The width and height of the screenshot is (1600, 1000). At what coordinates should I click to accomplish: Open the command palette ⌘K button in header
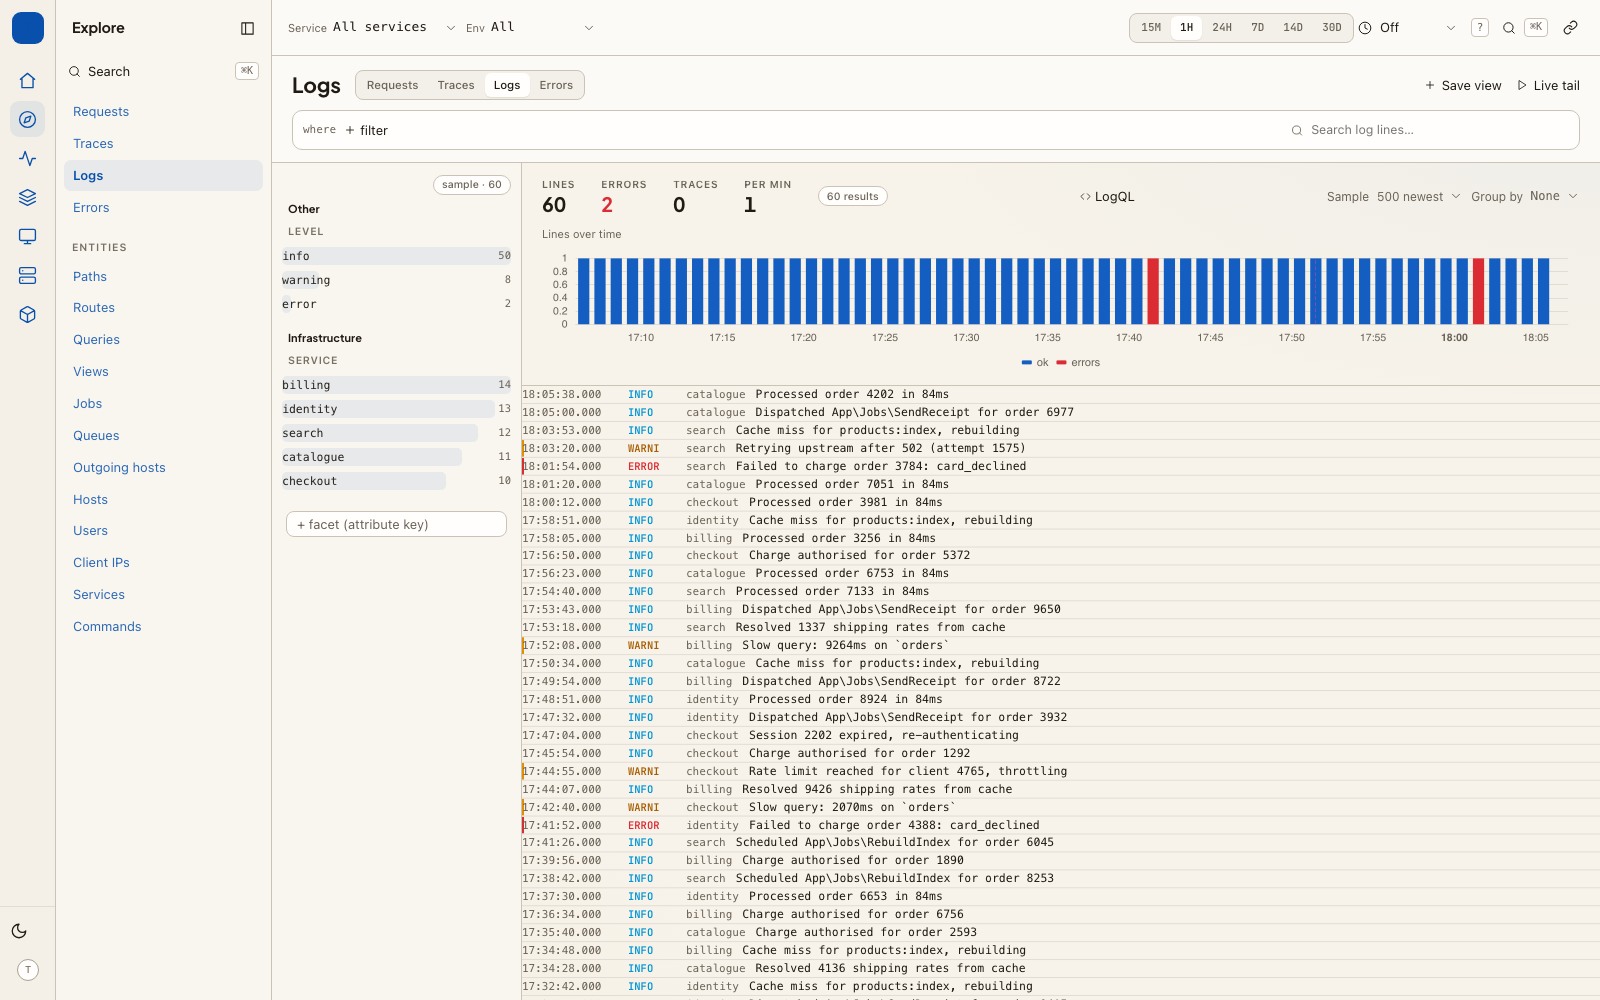(x=1536, y=28)
